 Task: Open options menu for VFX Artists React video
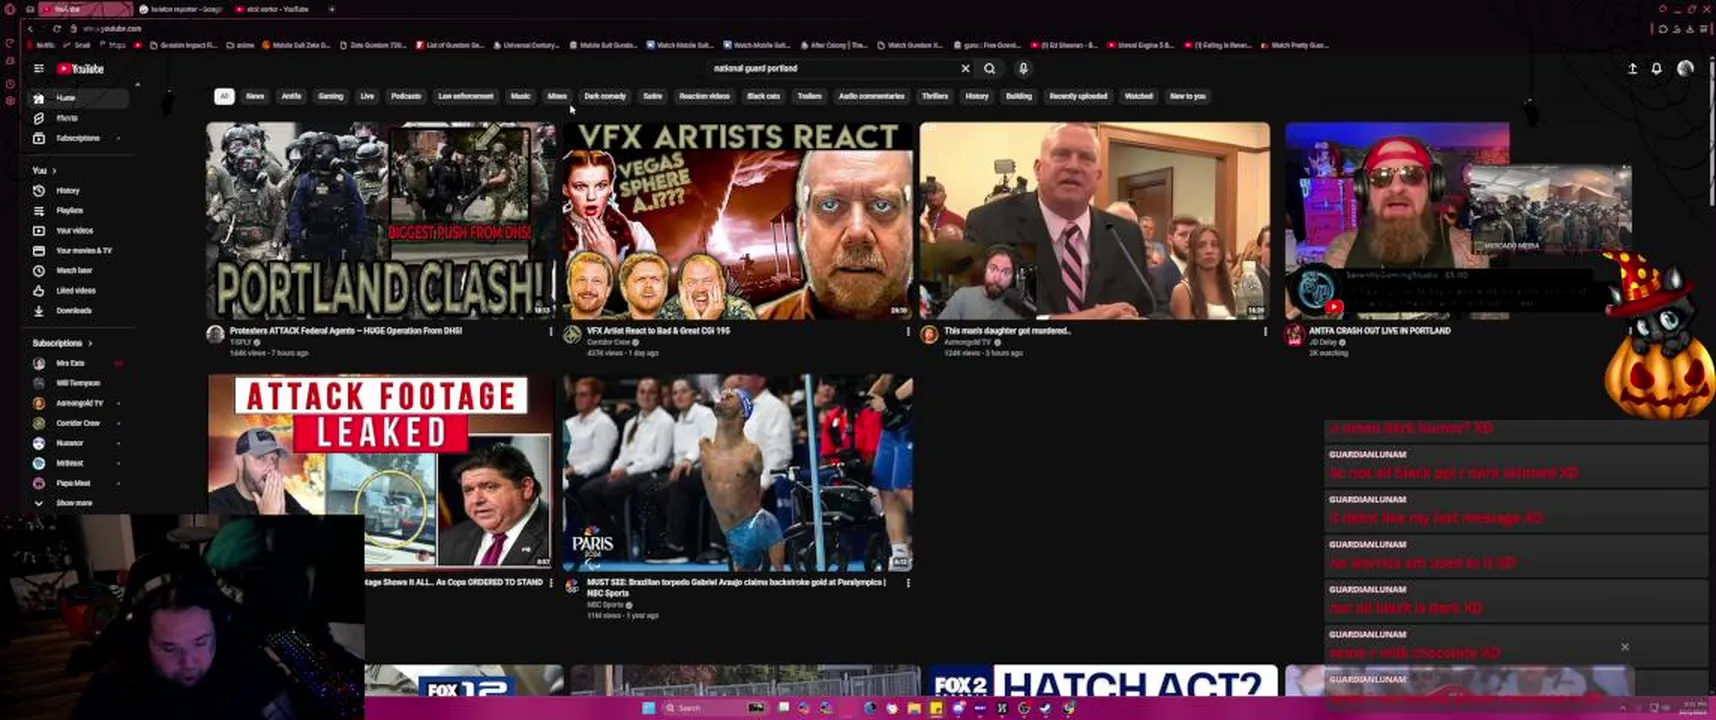[x=908, y=331]
